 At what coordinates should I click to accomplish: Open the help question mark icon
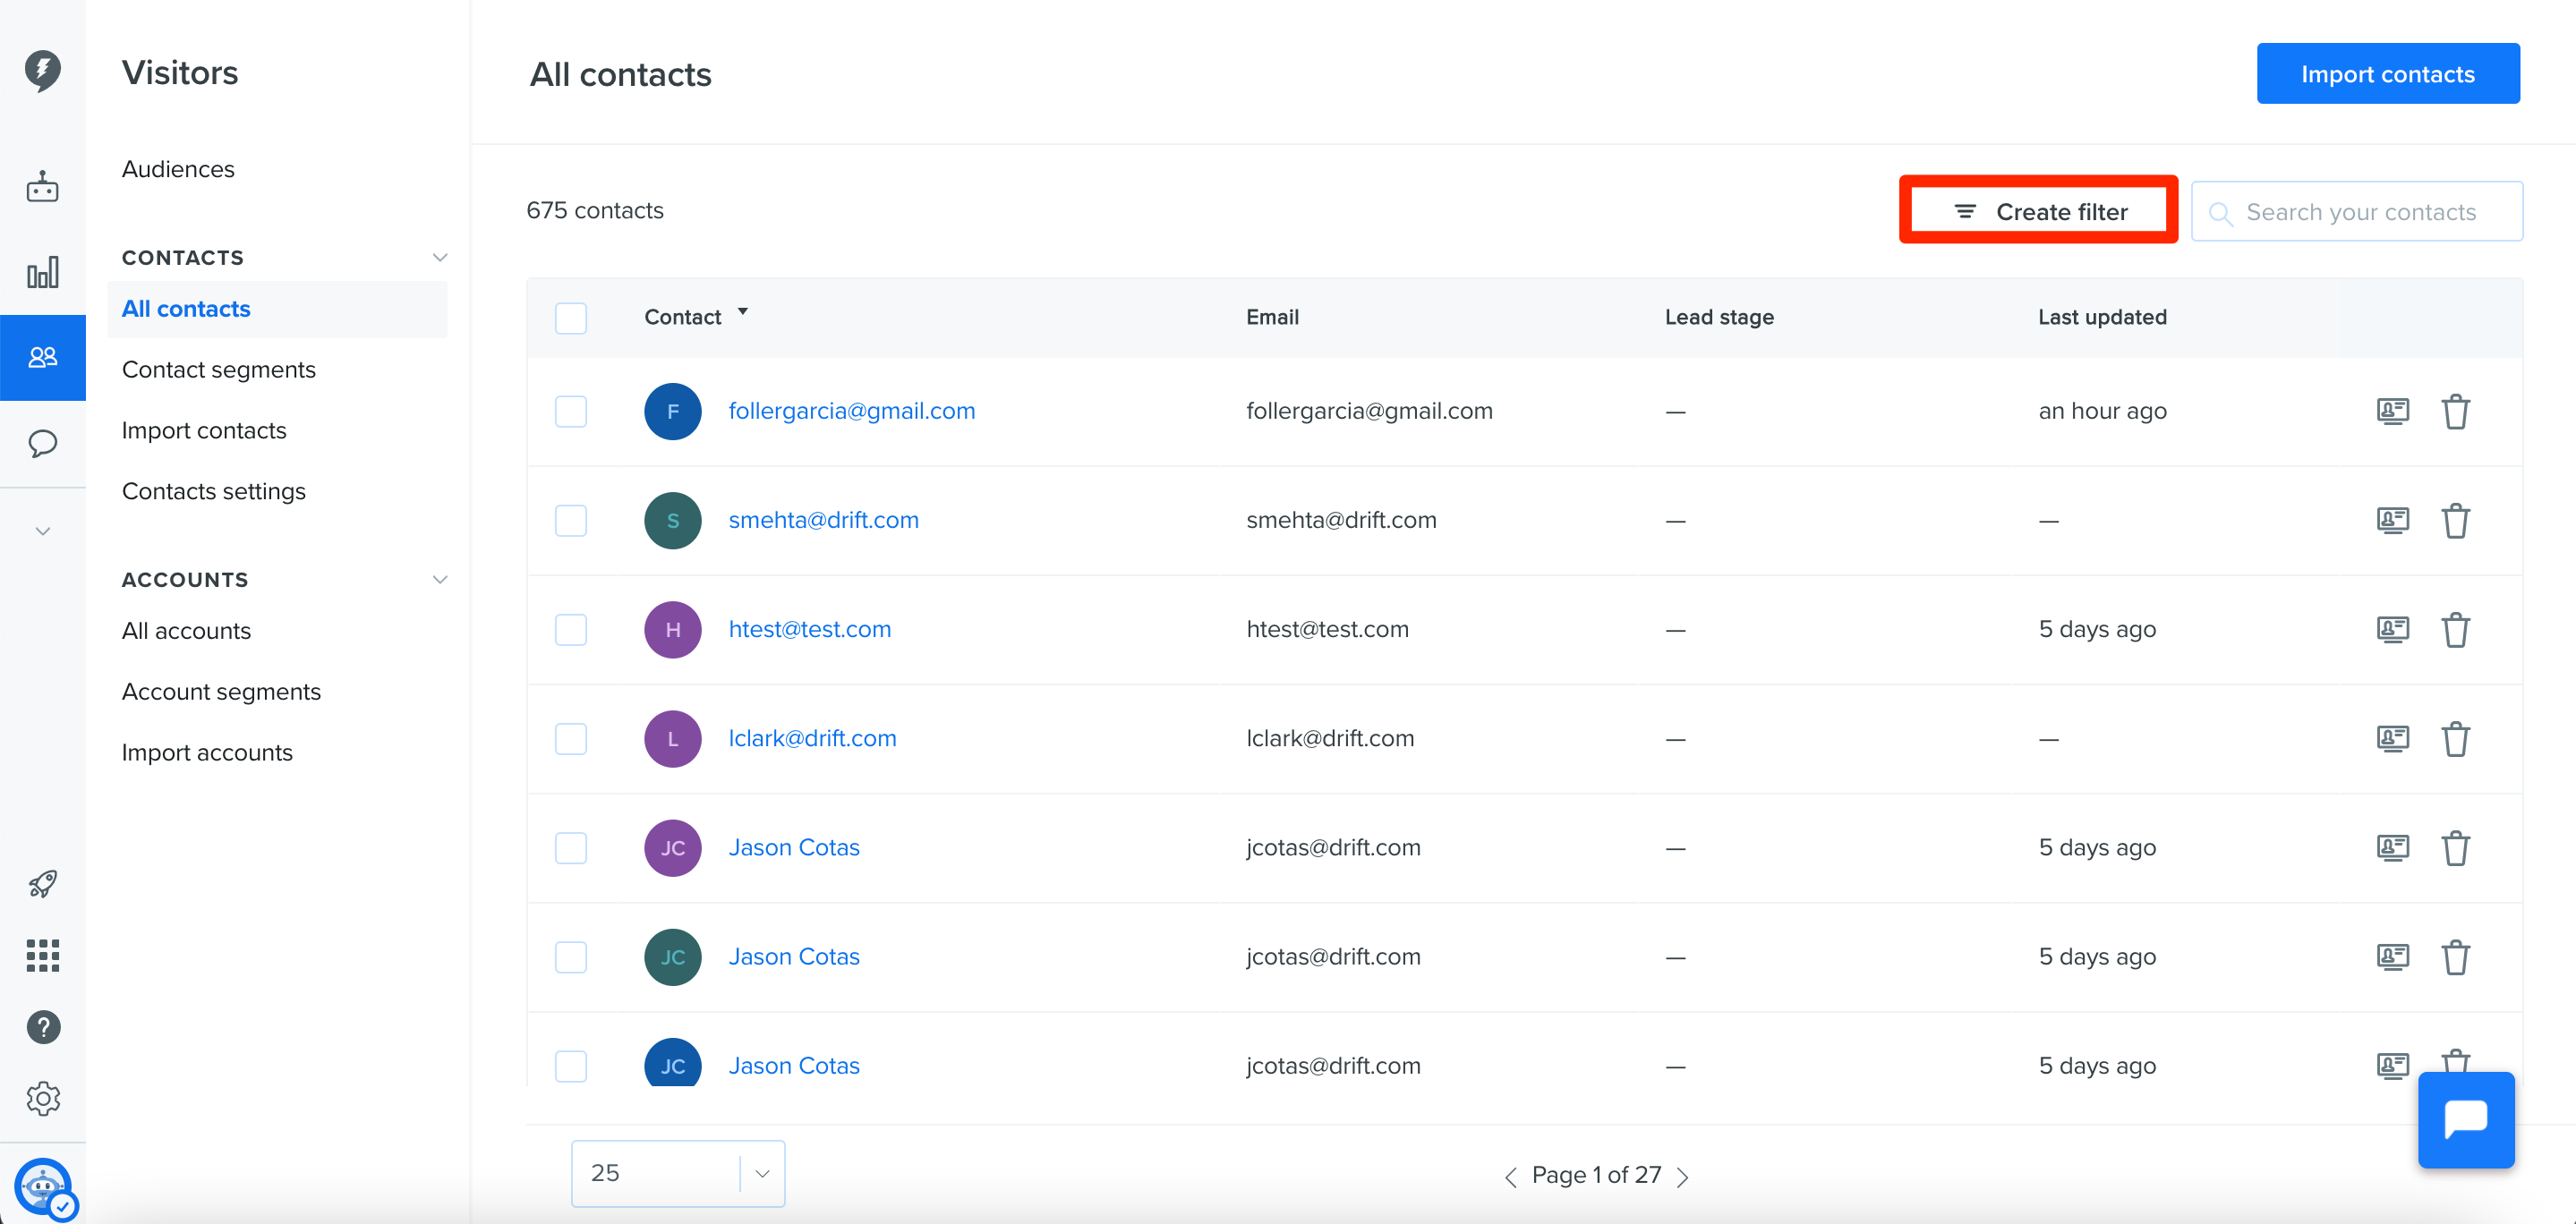(42, 1027)
